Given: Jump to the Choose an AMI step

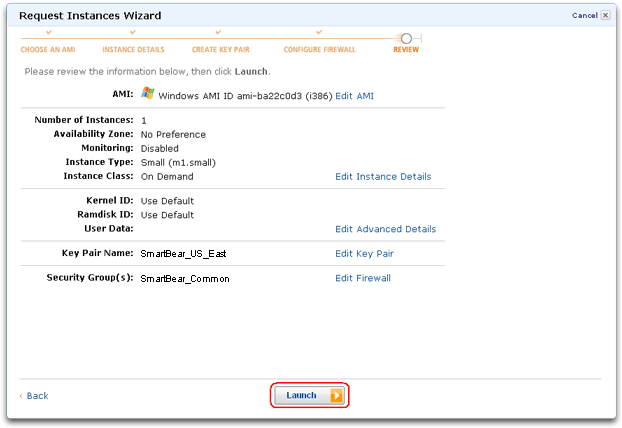Looking at the screenshot, I should click(x=48, y=50).
